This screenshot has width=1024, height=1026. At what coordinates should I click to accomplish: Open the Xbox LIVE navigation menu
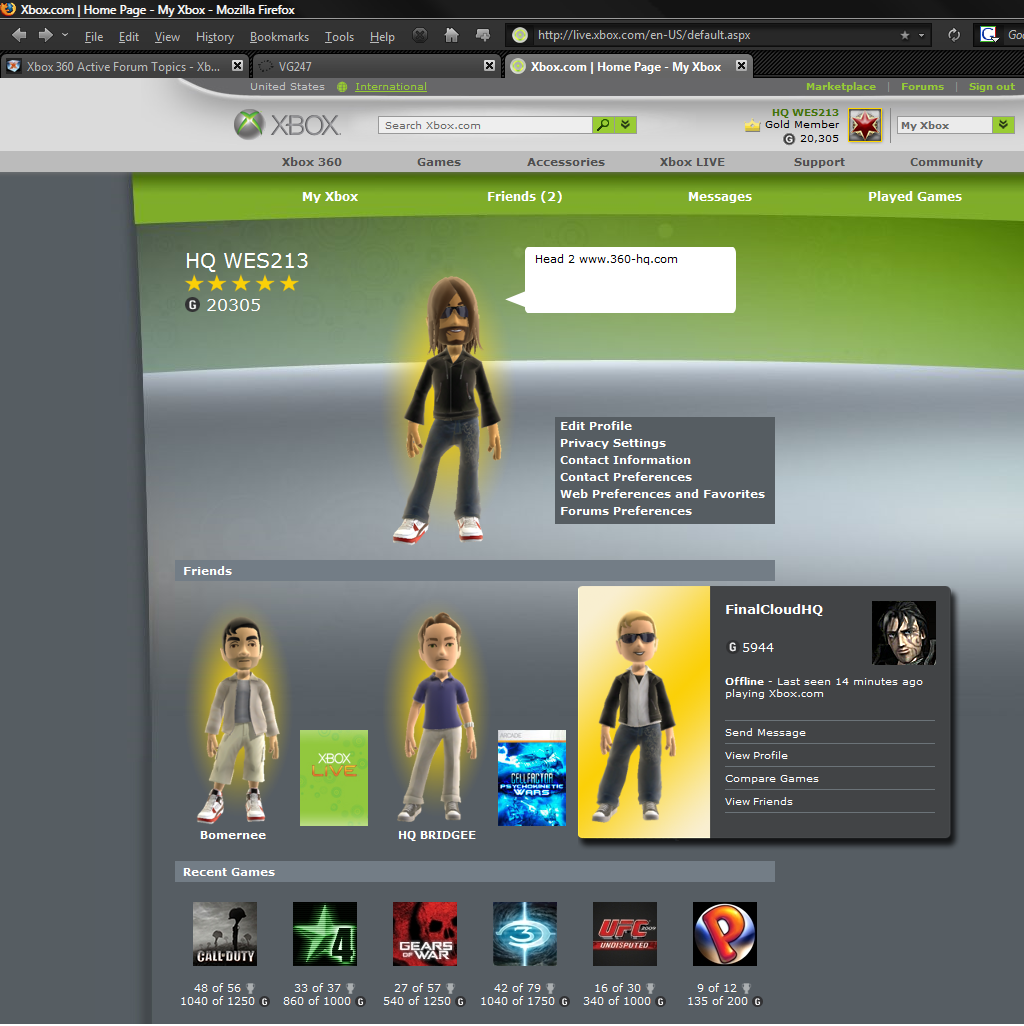(692, 162)
